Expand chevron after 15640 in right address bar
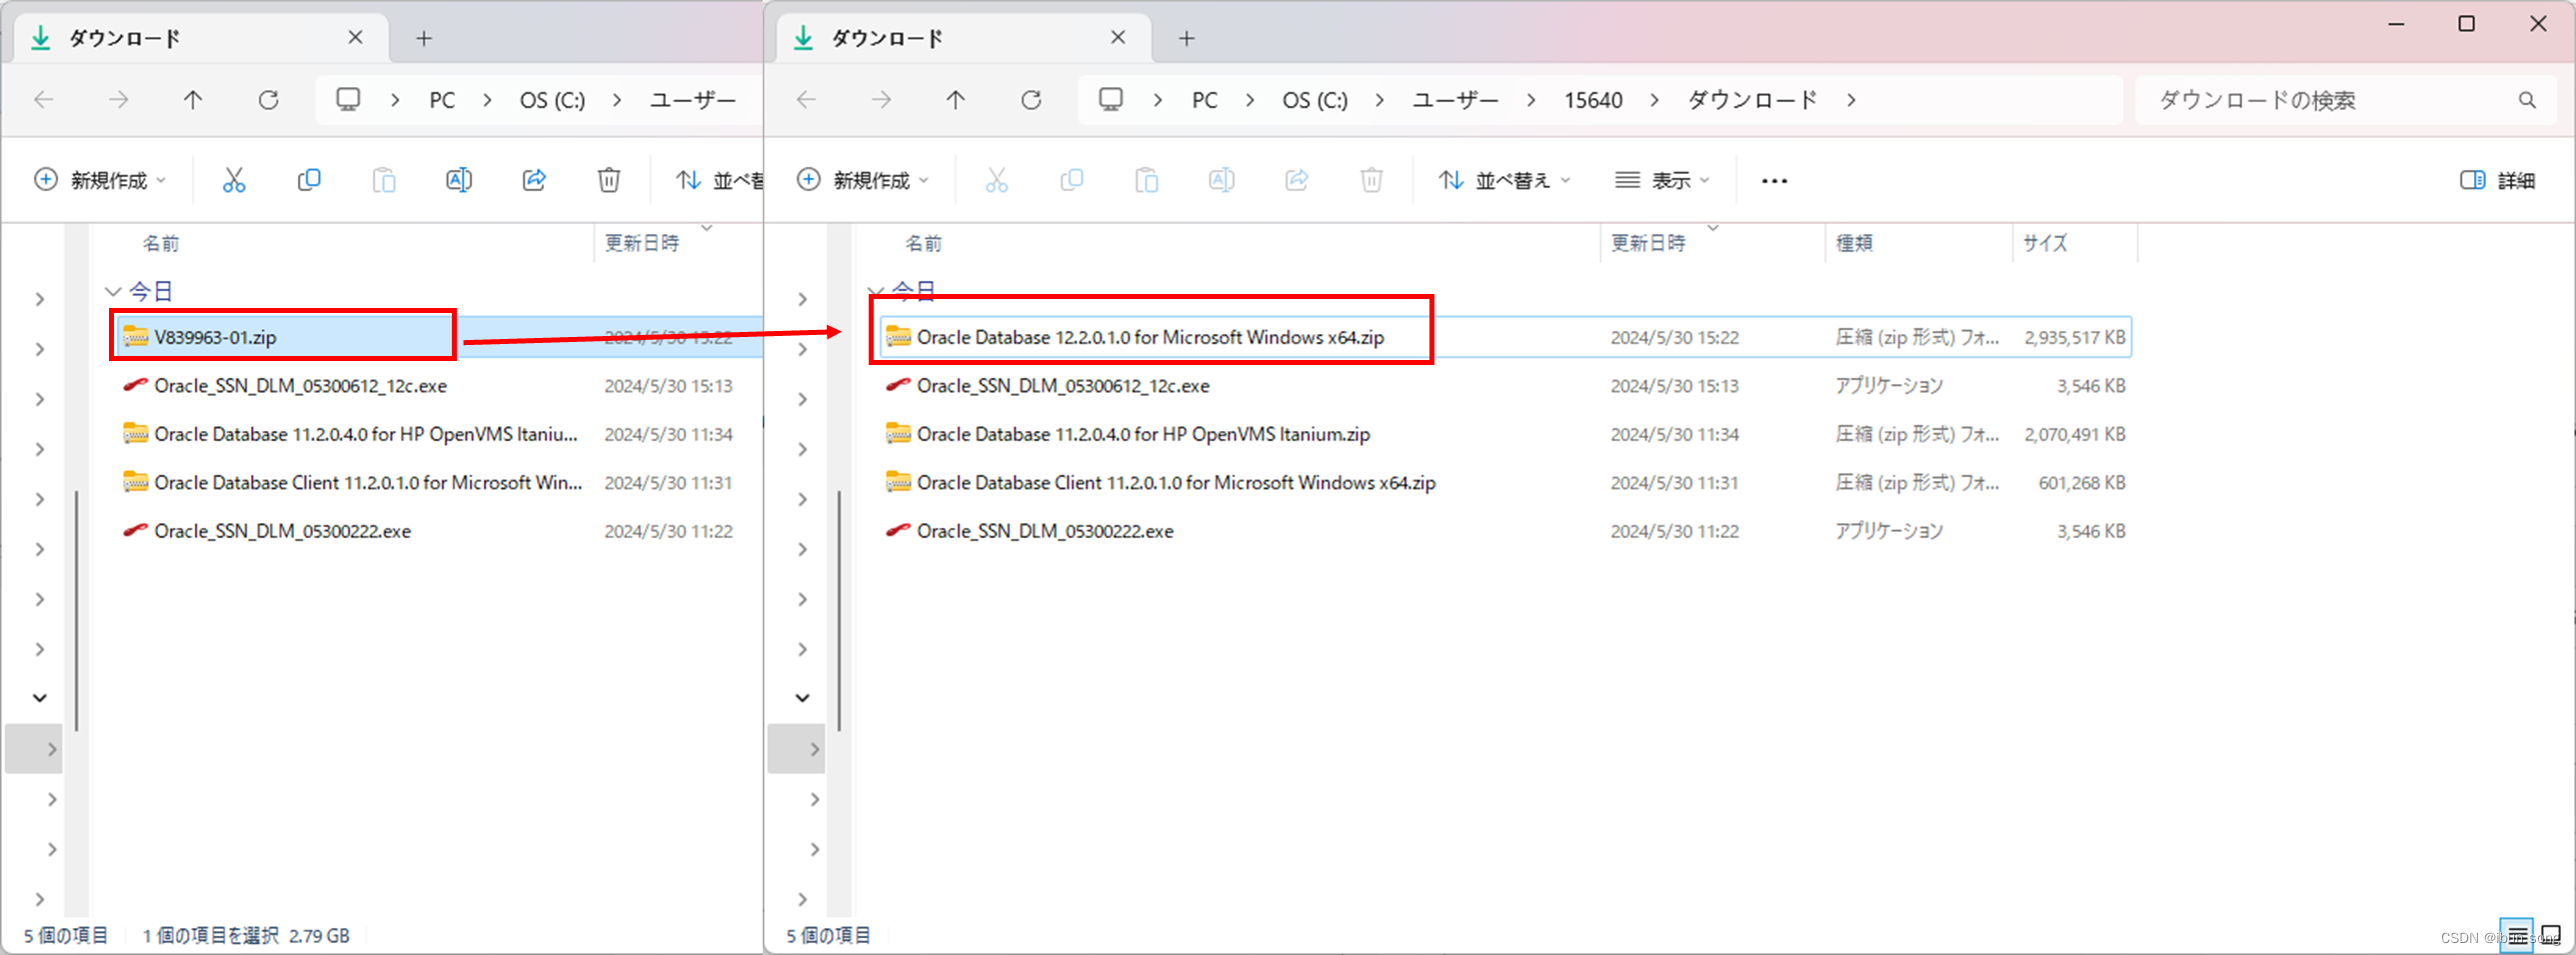2576x955 pixels. point(1655,100)
